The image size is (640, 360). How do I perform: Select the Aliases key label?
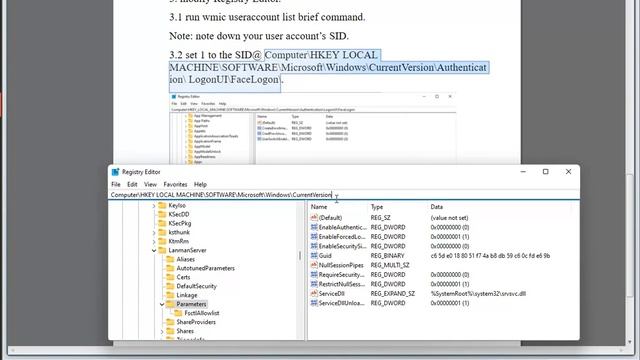(185, 259)
